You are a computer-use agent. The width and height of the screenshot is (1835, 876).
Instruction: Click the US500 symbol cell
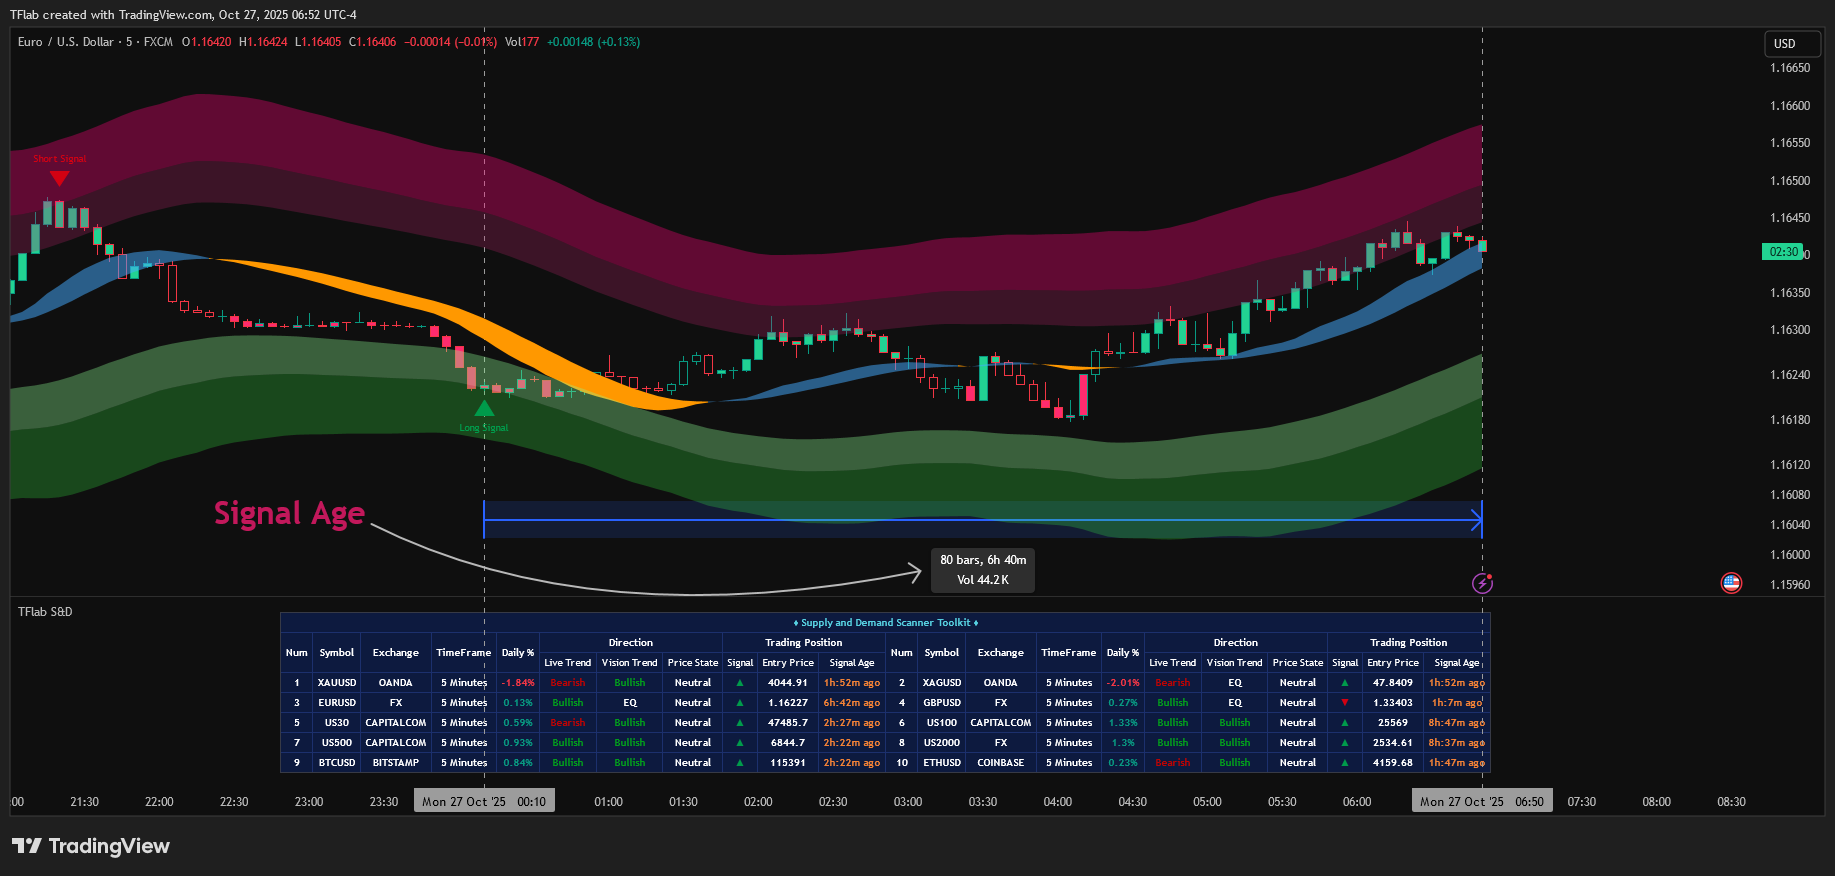[337, 743]
